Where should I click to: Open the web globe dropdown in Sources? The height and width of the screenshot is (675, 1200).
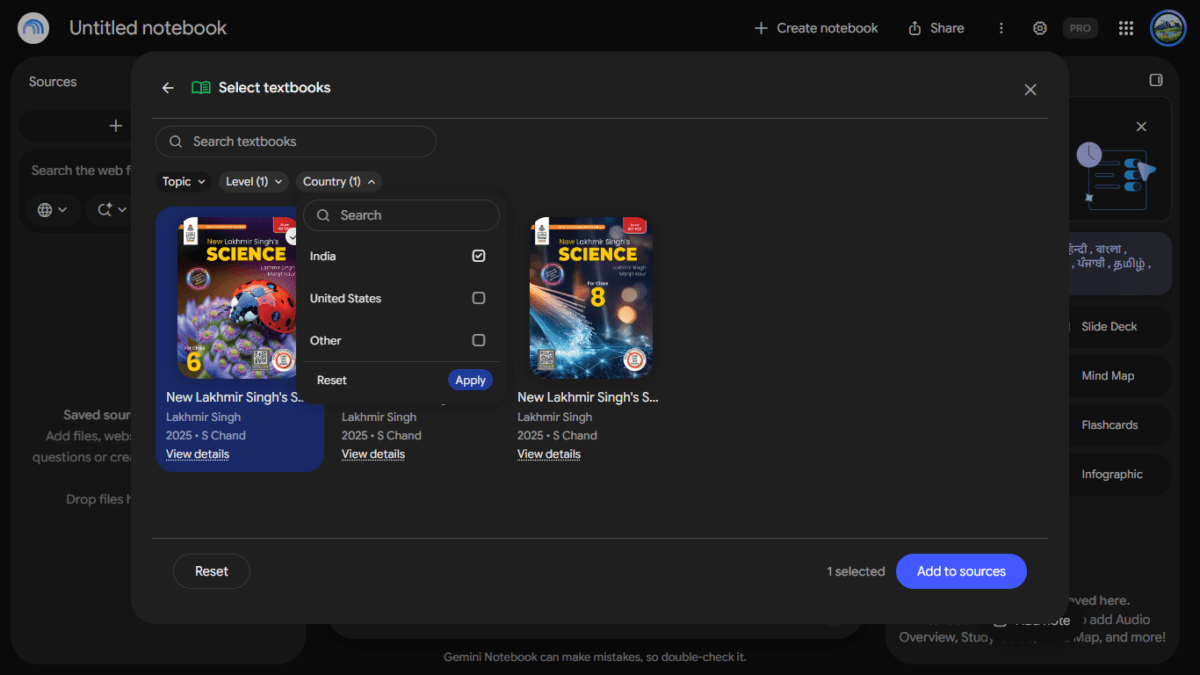tap(52, 209)
